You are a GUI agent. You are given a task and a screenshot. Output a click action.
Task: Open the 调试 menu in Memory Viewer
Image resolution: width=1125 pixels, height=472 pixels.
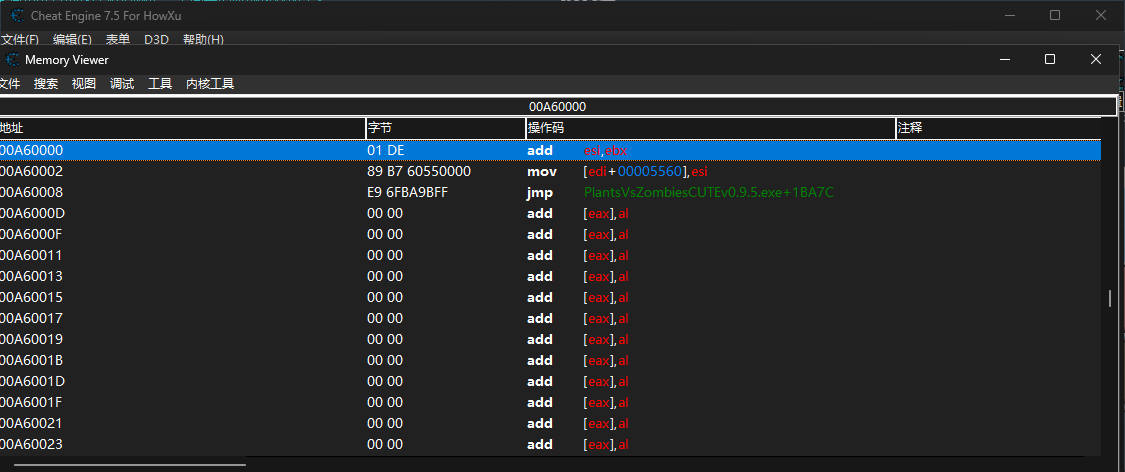(x=122, y=84)
